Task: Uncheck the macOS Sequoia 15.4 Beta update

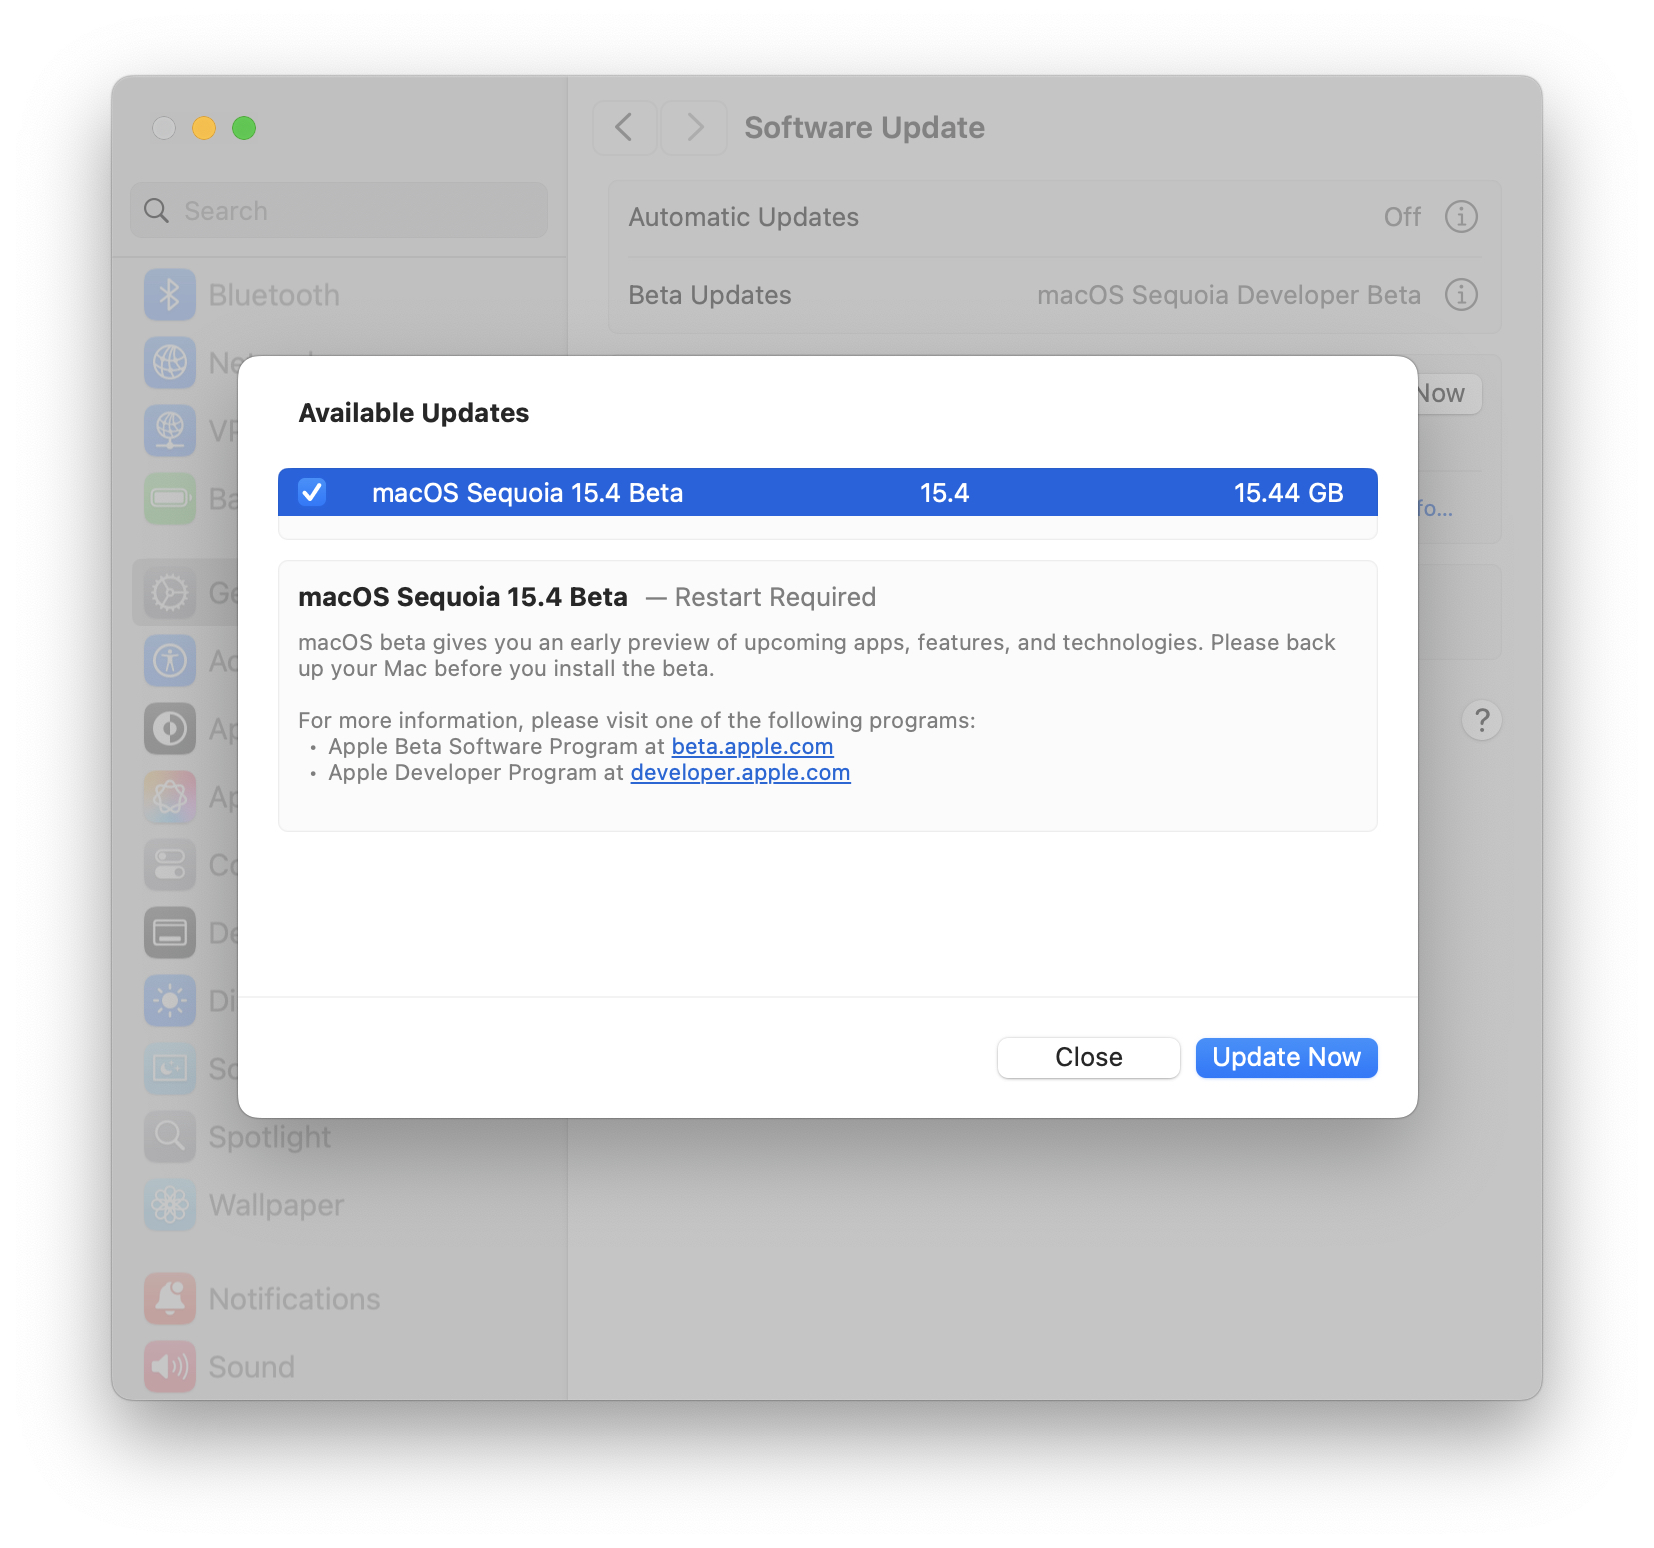Action: click(311, 492)
